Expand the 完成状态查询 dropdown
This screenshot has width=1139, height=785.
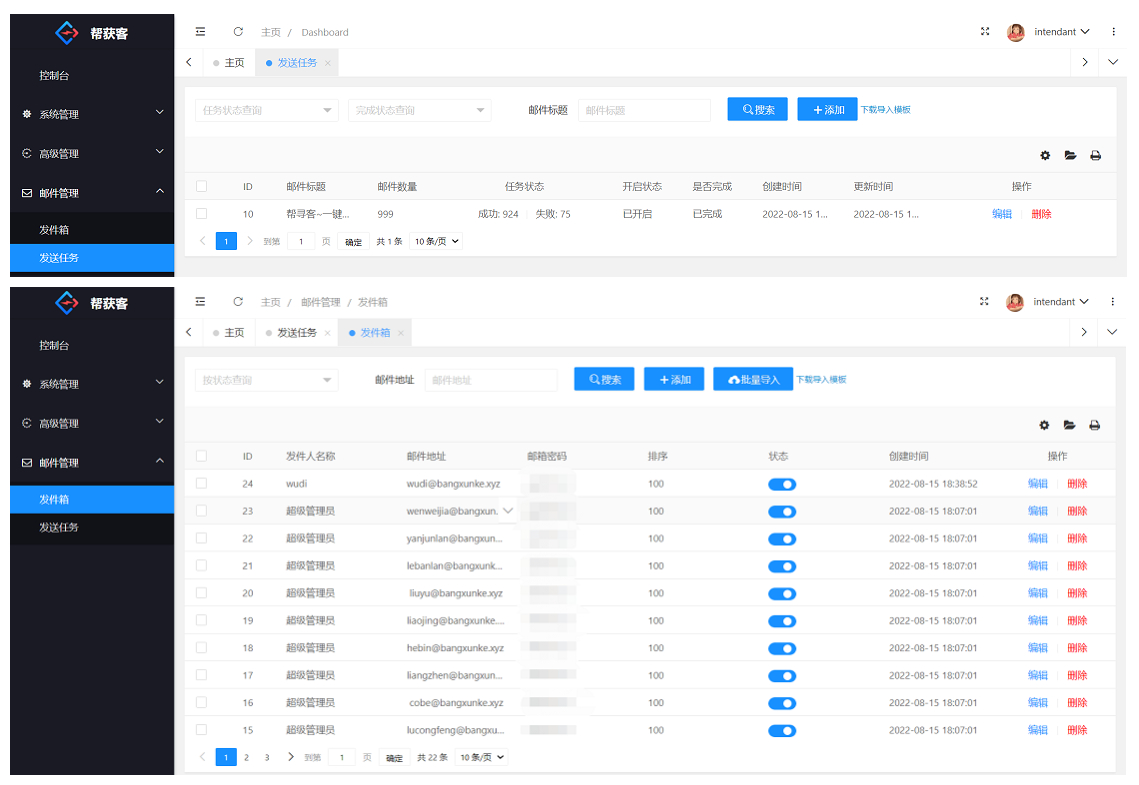(419, 110)
